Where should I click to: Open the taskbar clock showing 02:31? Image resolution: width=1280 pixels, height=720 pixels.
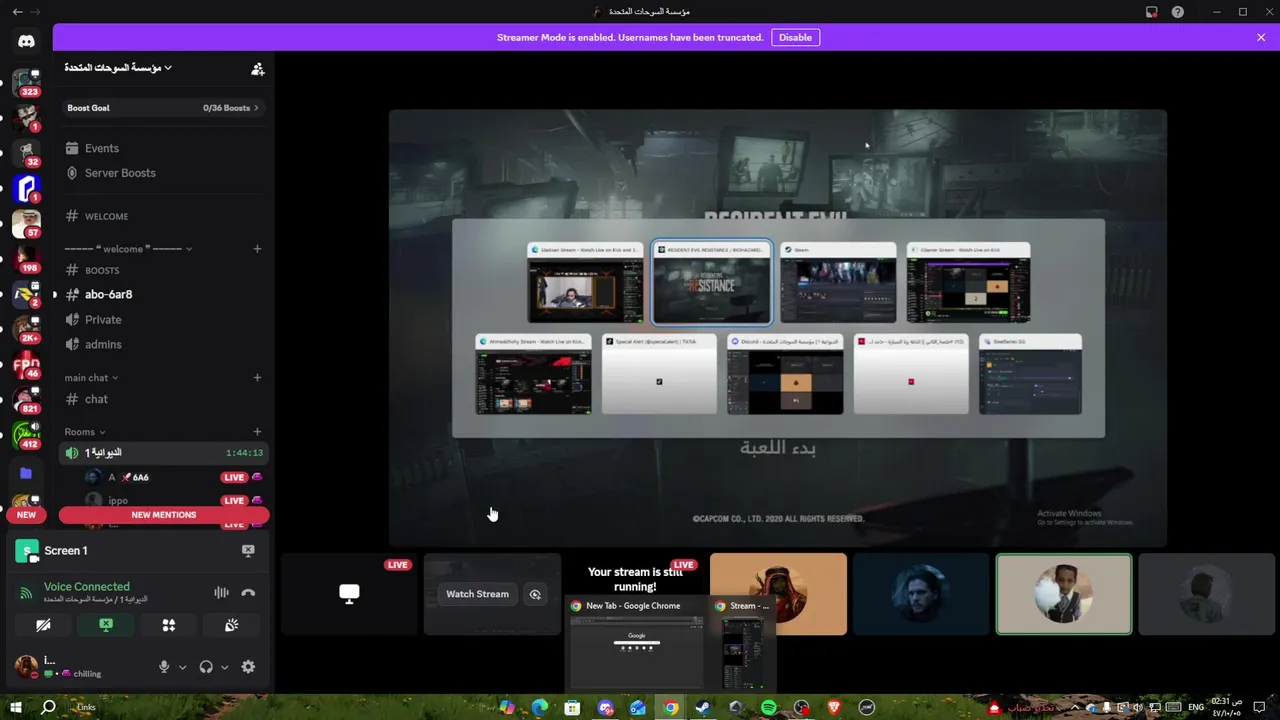coord(1227,707)
